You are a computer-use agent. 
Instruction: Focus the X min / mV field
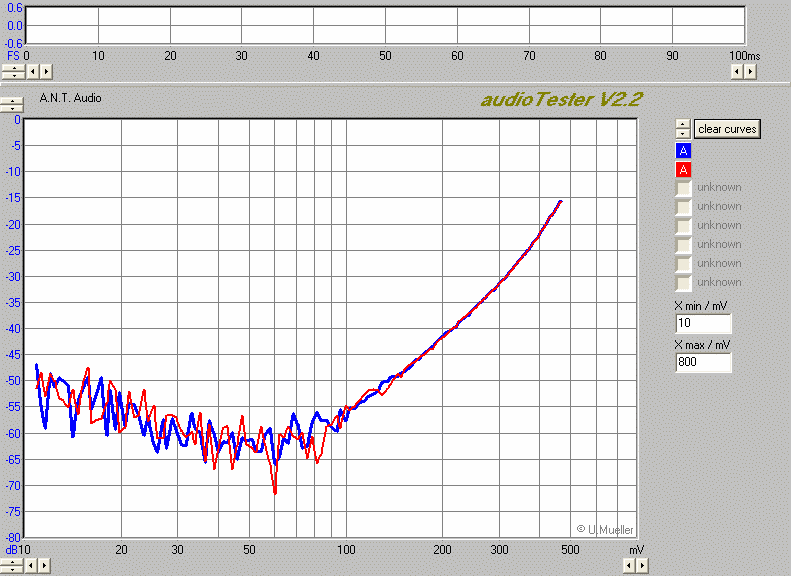703,323
